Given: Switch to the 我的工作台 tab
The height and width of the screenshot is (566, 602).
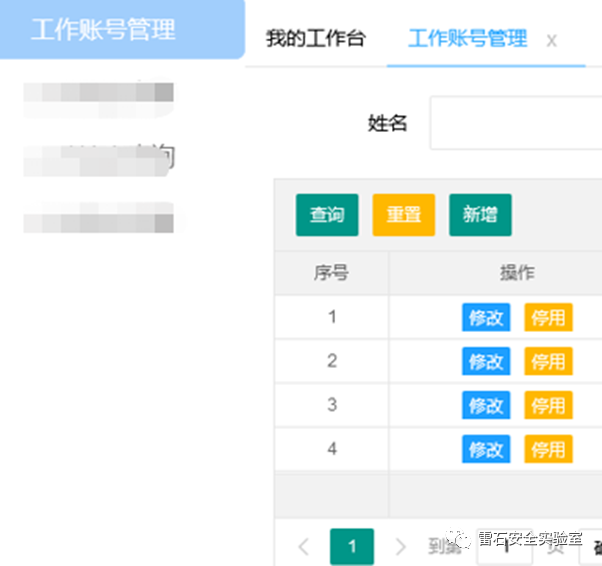Looking at the screenshot, I should [x=316, y=38].
